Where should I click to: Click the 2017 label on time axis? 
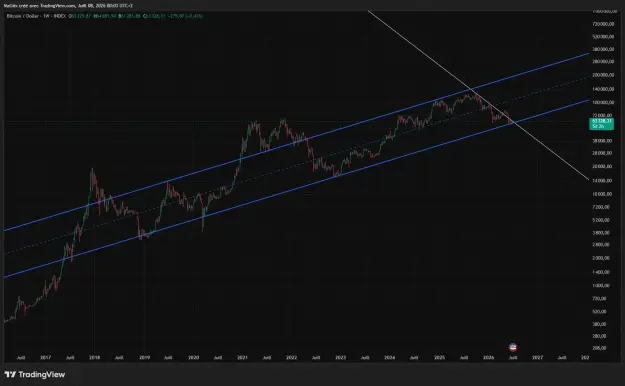(45, 358)
